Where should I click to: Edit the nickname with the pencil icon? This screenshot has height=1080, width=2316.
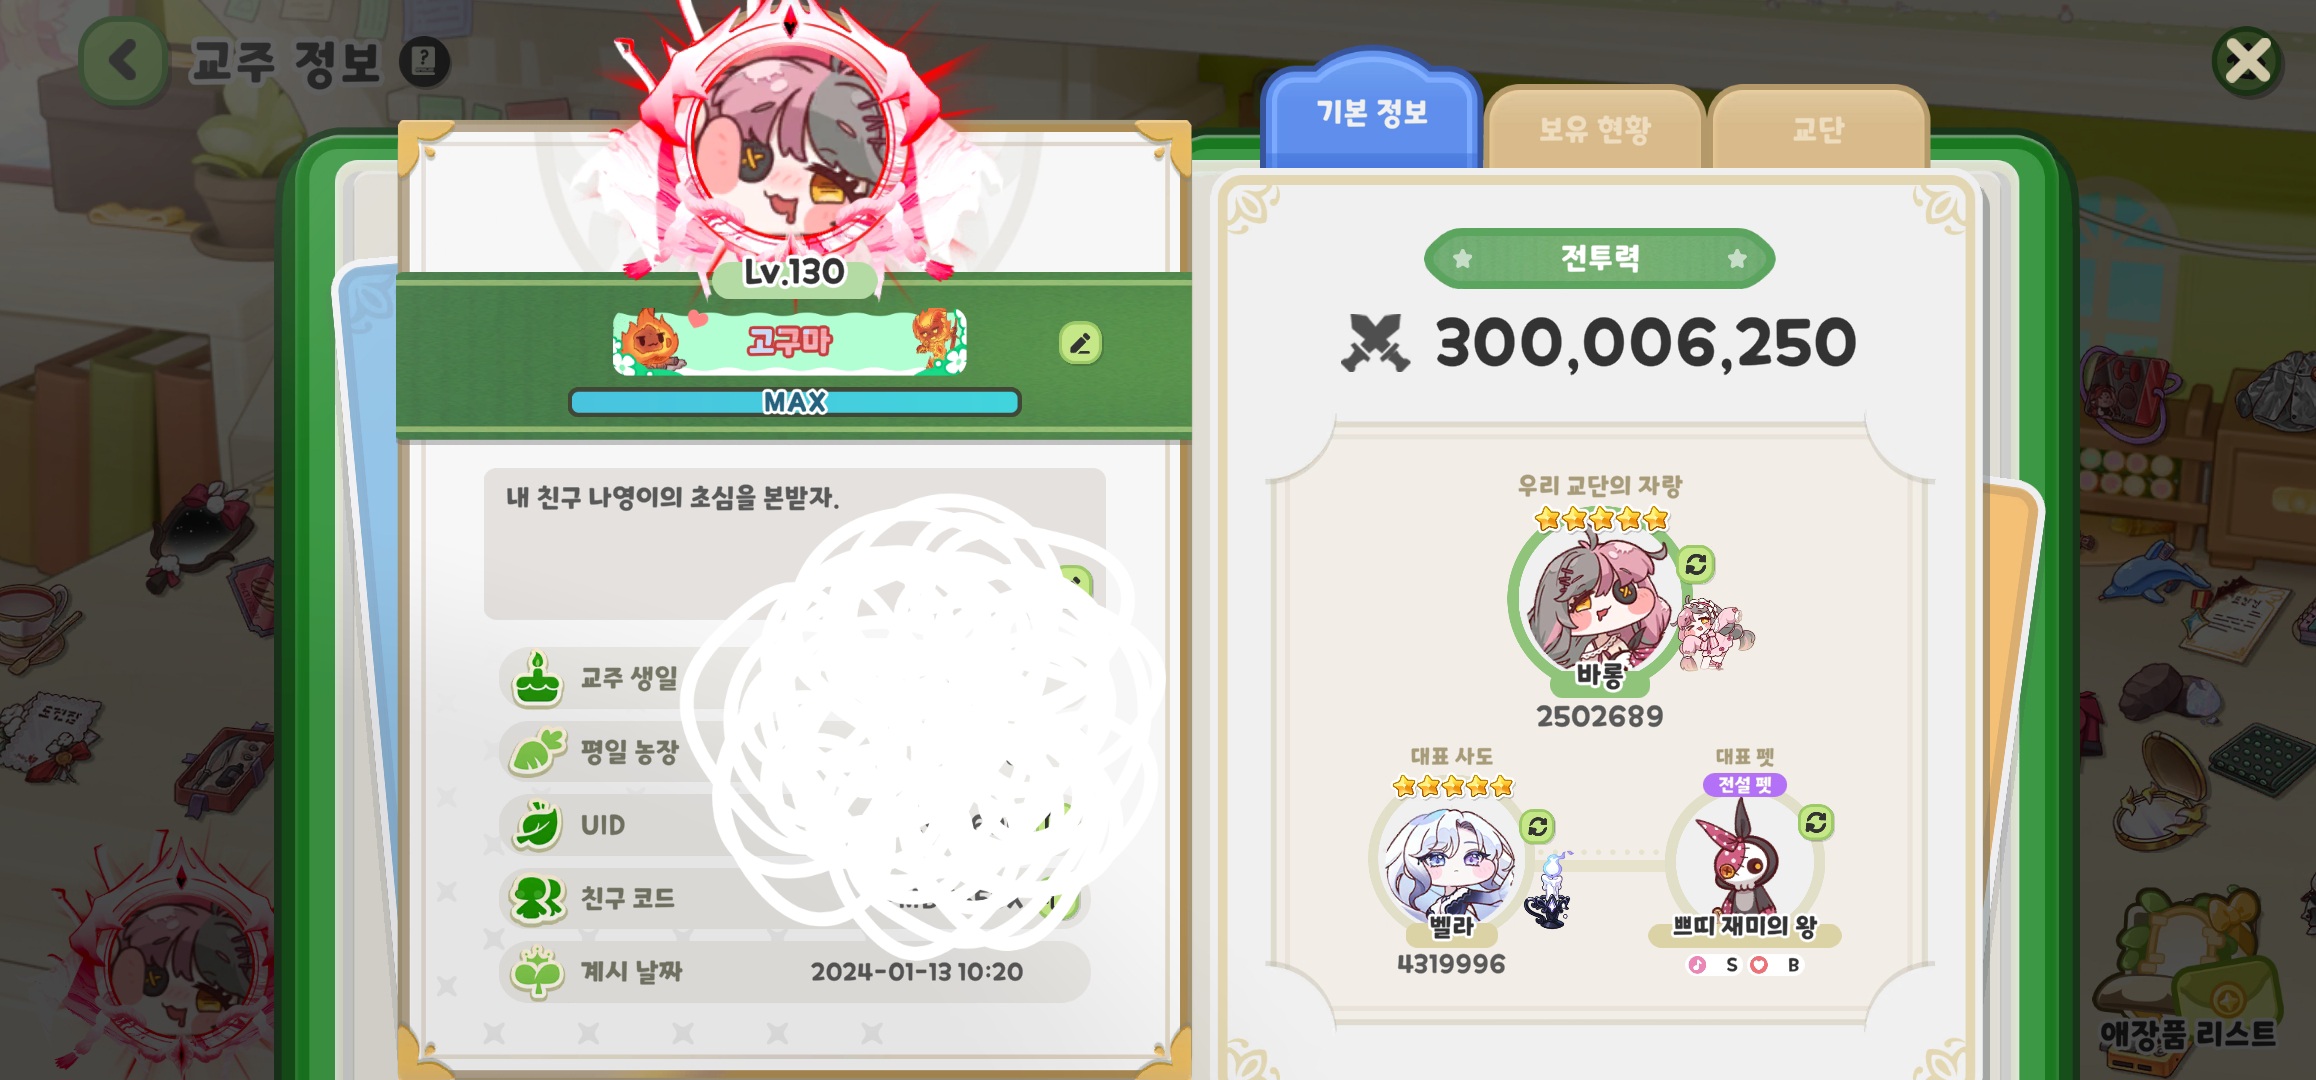[x=1080, y=344]
